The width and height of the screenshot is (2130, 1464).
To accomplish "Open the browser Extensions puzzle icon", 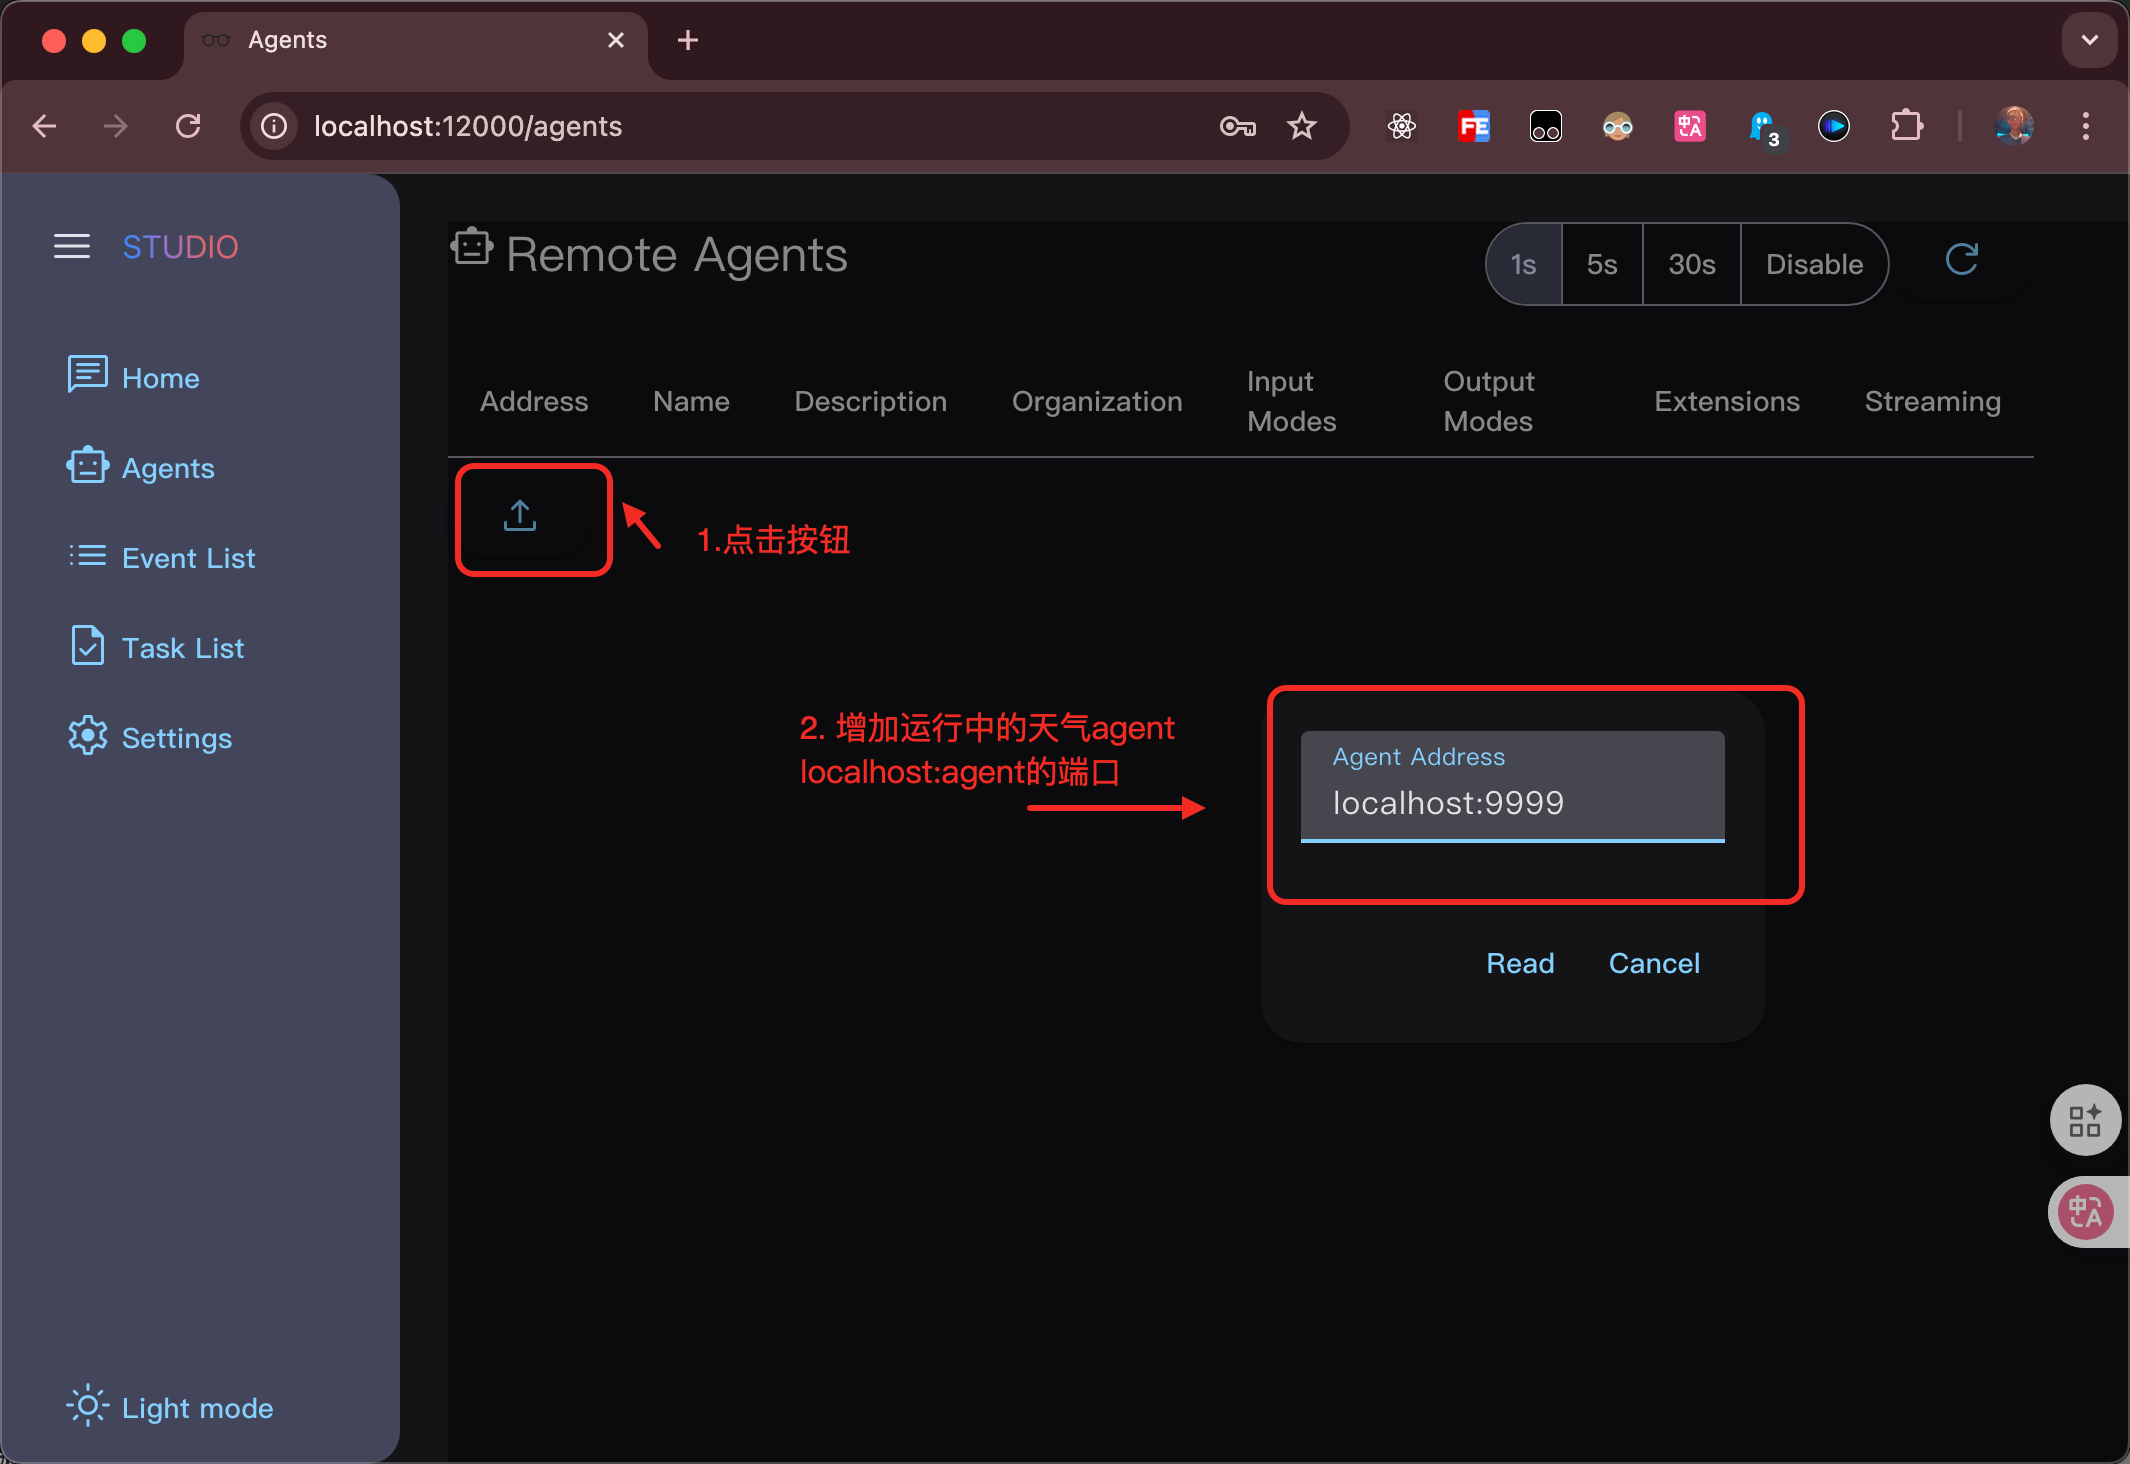I will point(1906,126).
